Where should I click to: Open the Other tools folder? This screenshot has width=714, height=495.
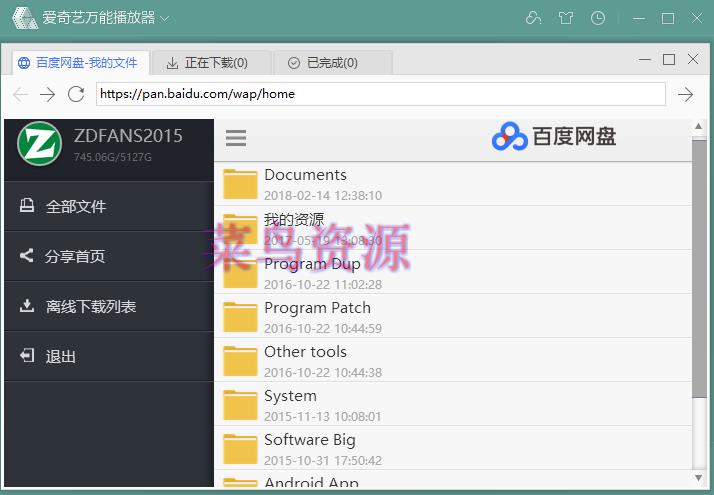[453, 360]
